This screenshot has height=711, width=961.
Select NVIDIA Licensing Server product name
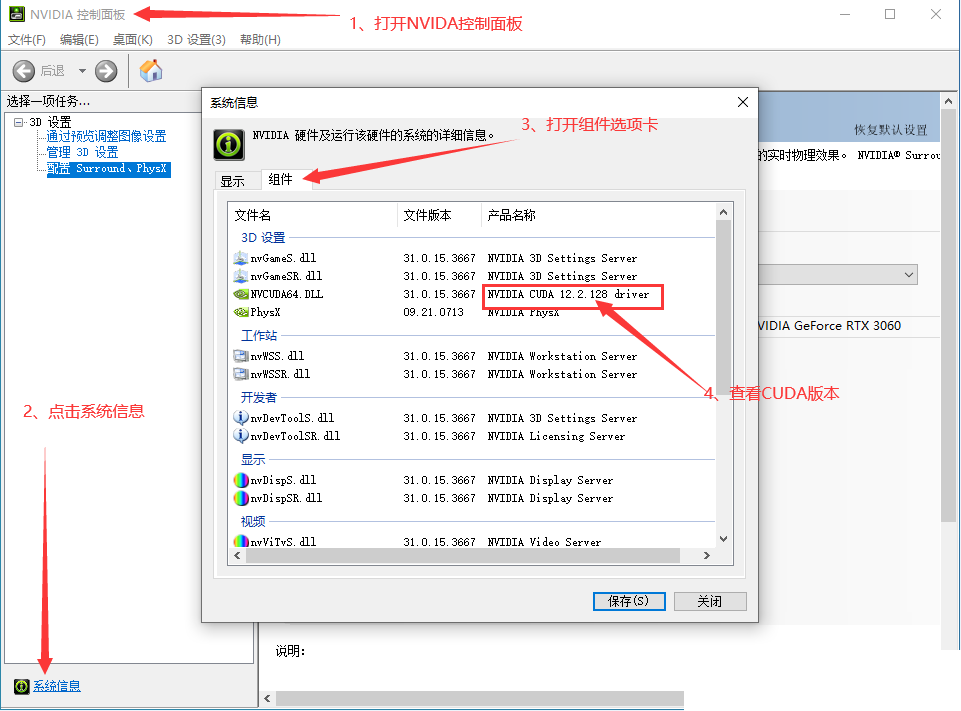pyautogui.click(x=556, y=436)
